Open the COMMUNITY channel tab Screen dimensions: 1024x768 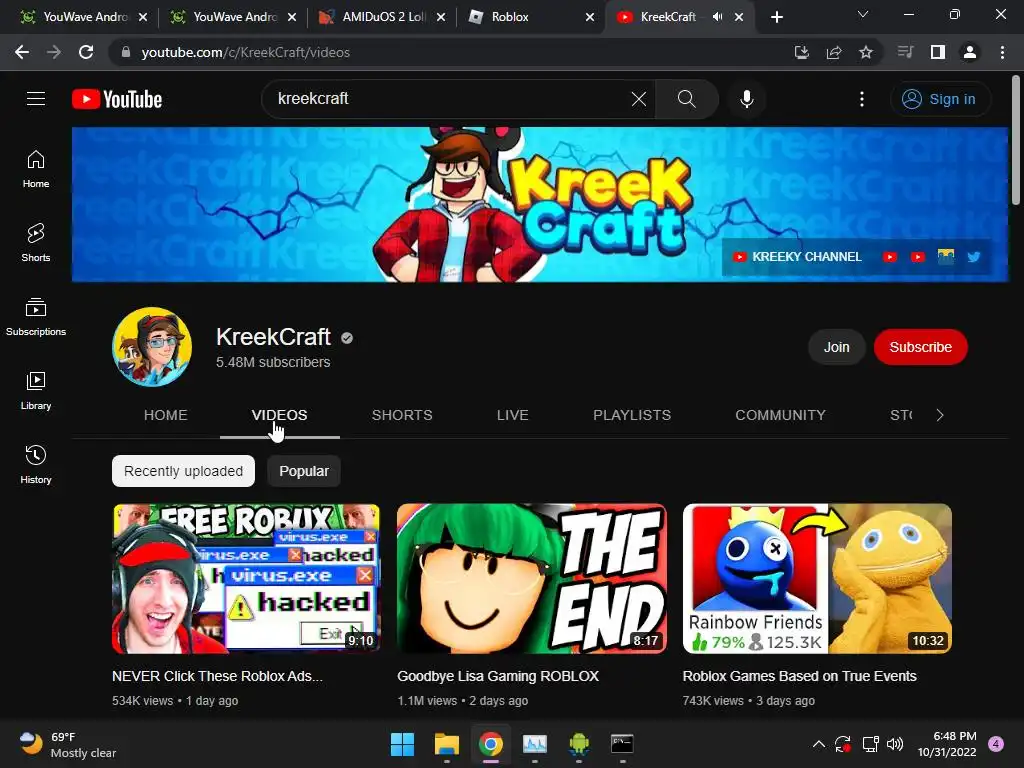[780, 415]
